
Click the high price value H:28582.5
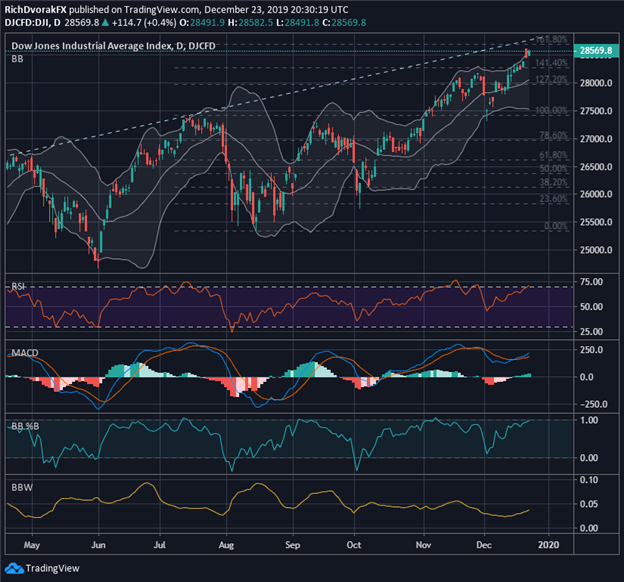tap(250, 23)
